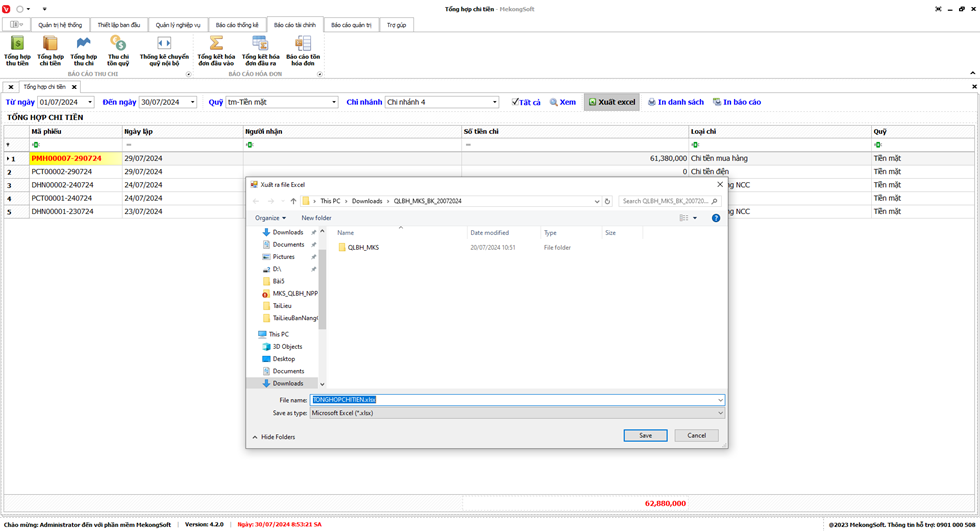This screenshot has width=980, height=531.
Task: Click Downloads in breadcrumb path
Action: click(367, 201)
